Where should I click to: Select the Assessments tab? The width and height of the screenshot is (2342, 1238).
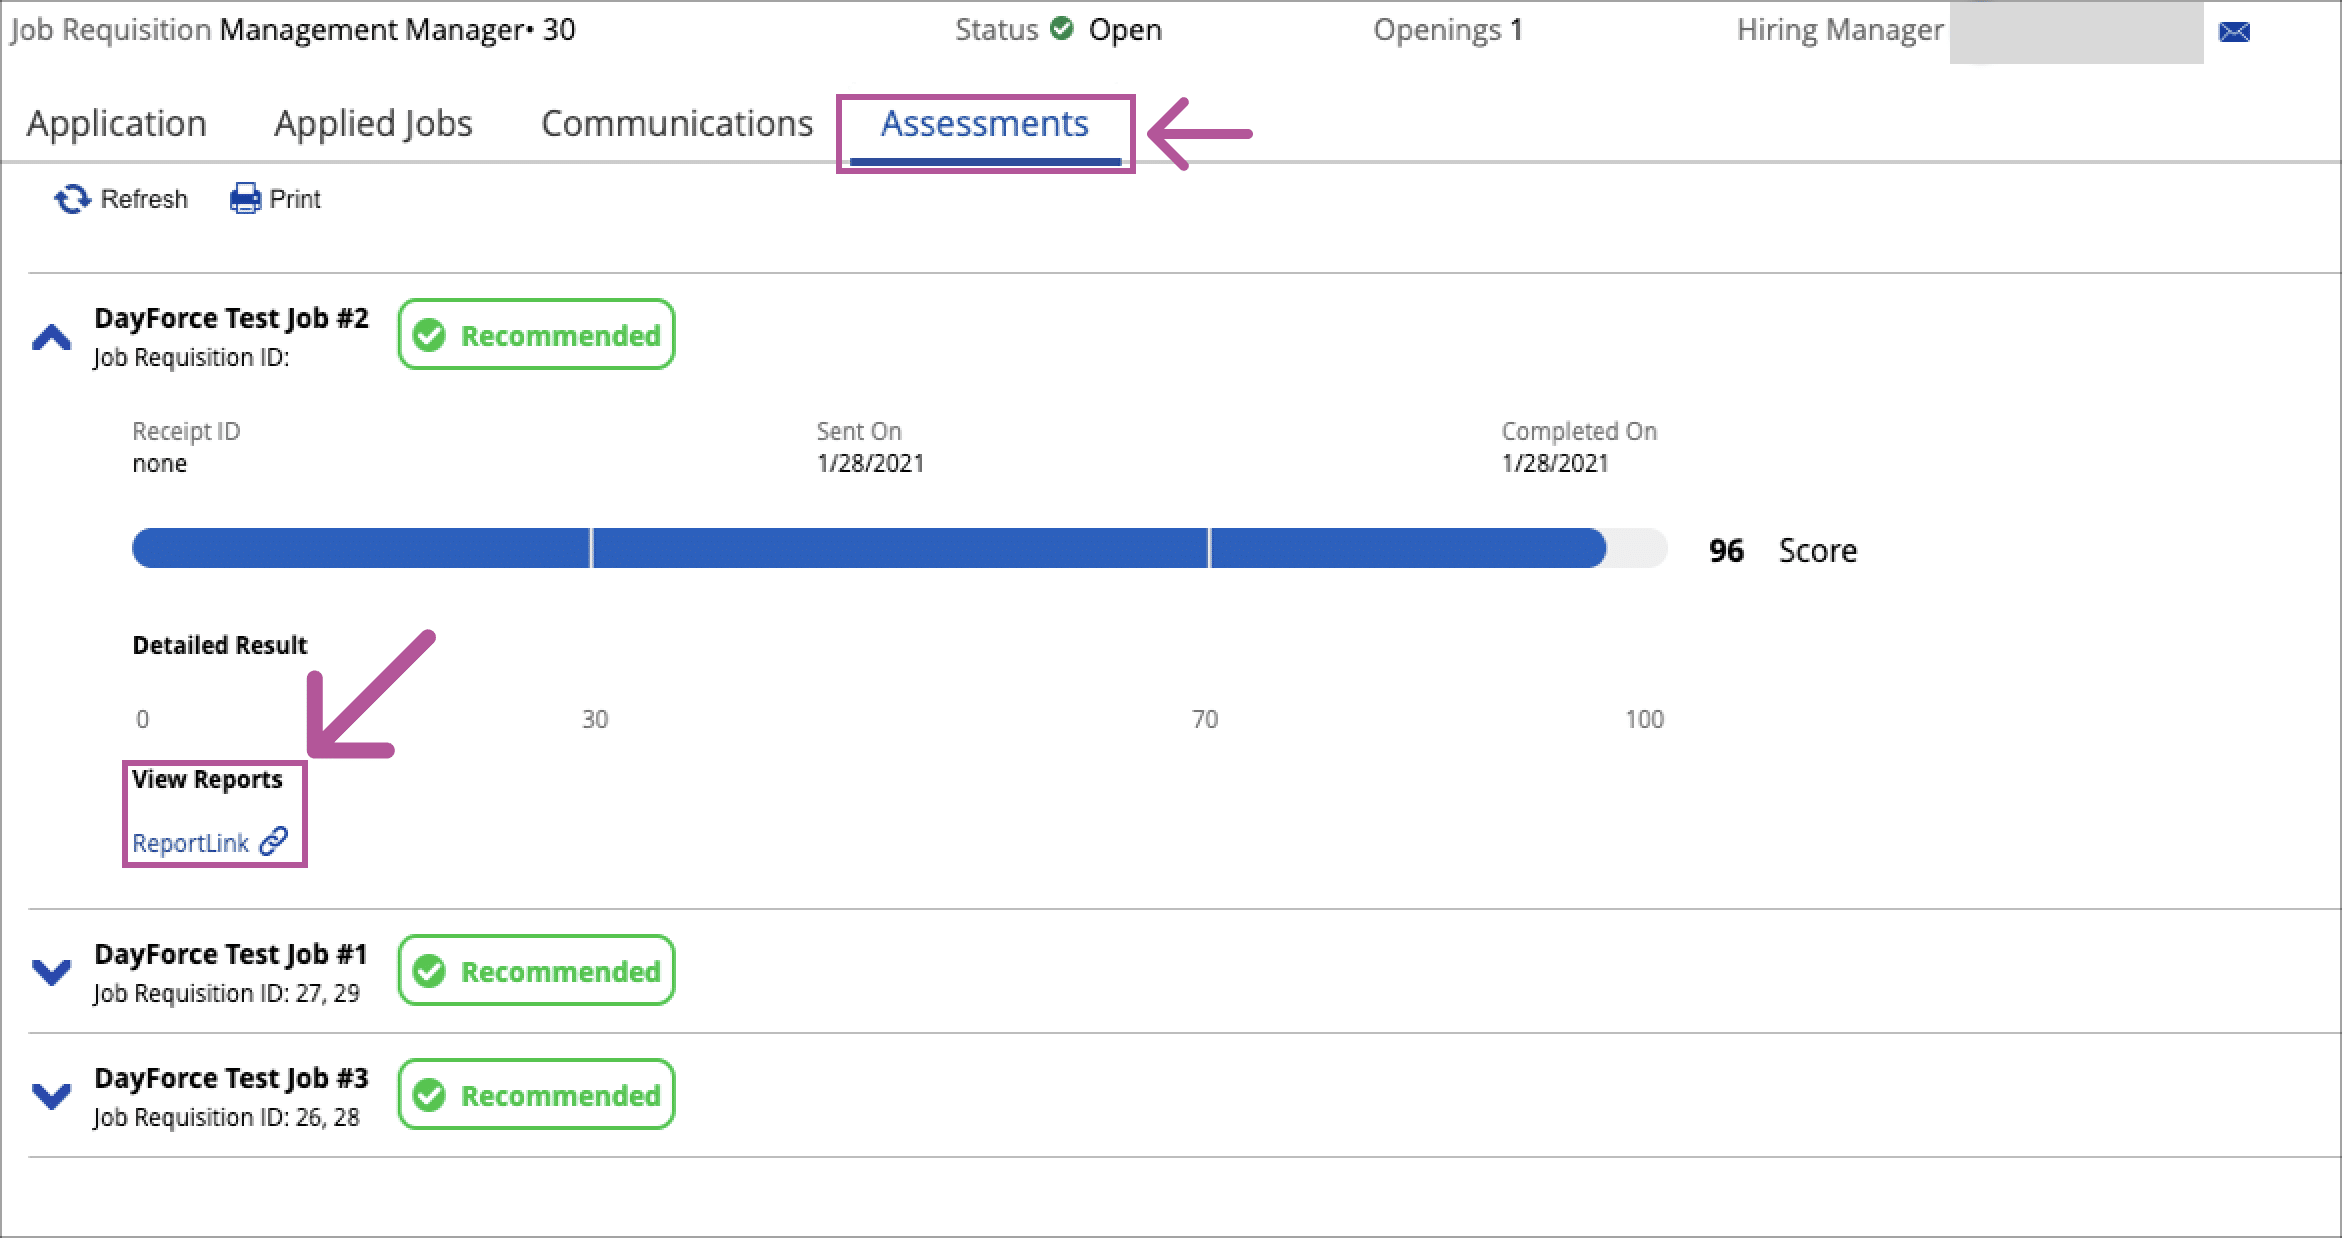(x=984, y=123)
